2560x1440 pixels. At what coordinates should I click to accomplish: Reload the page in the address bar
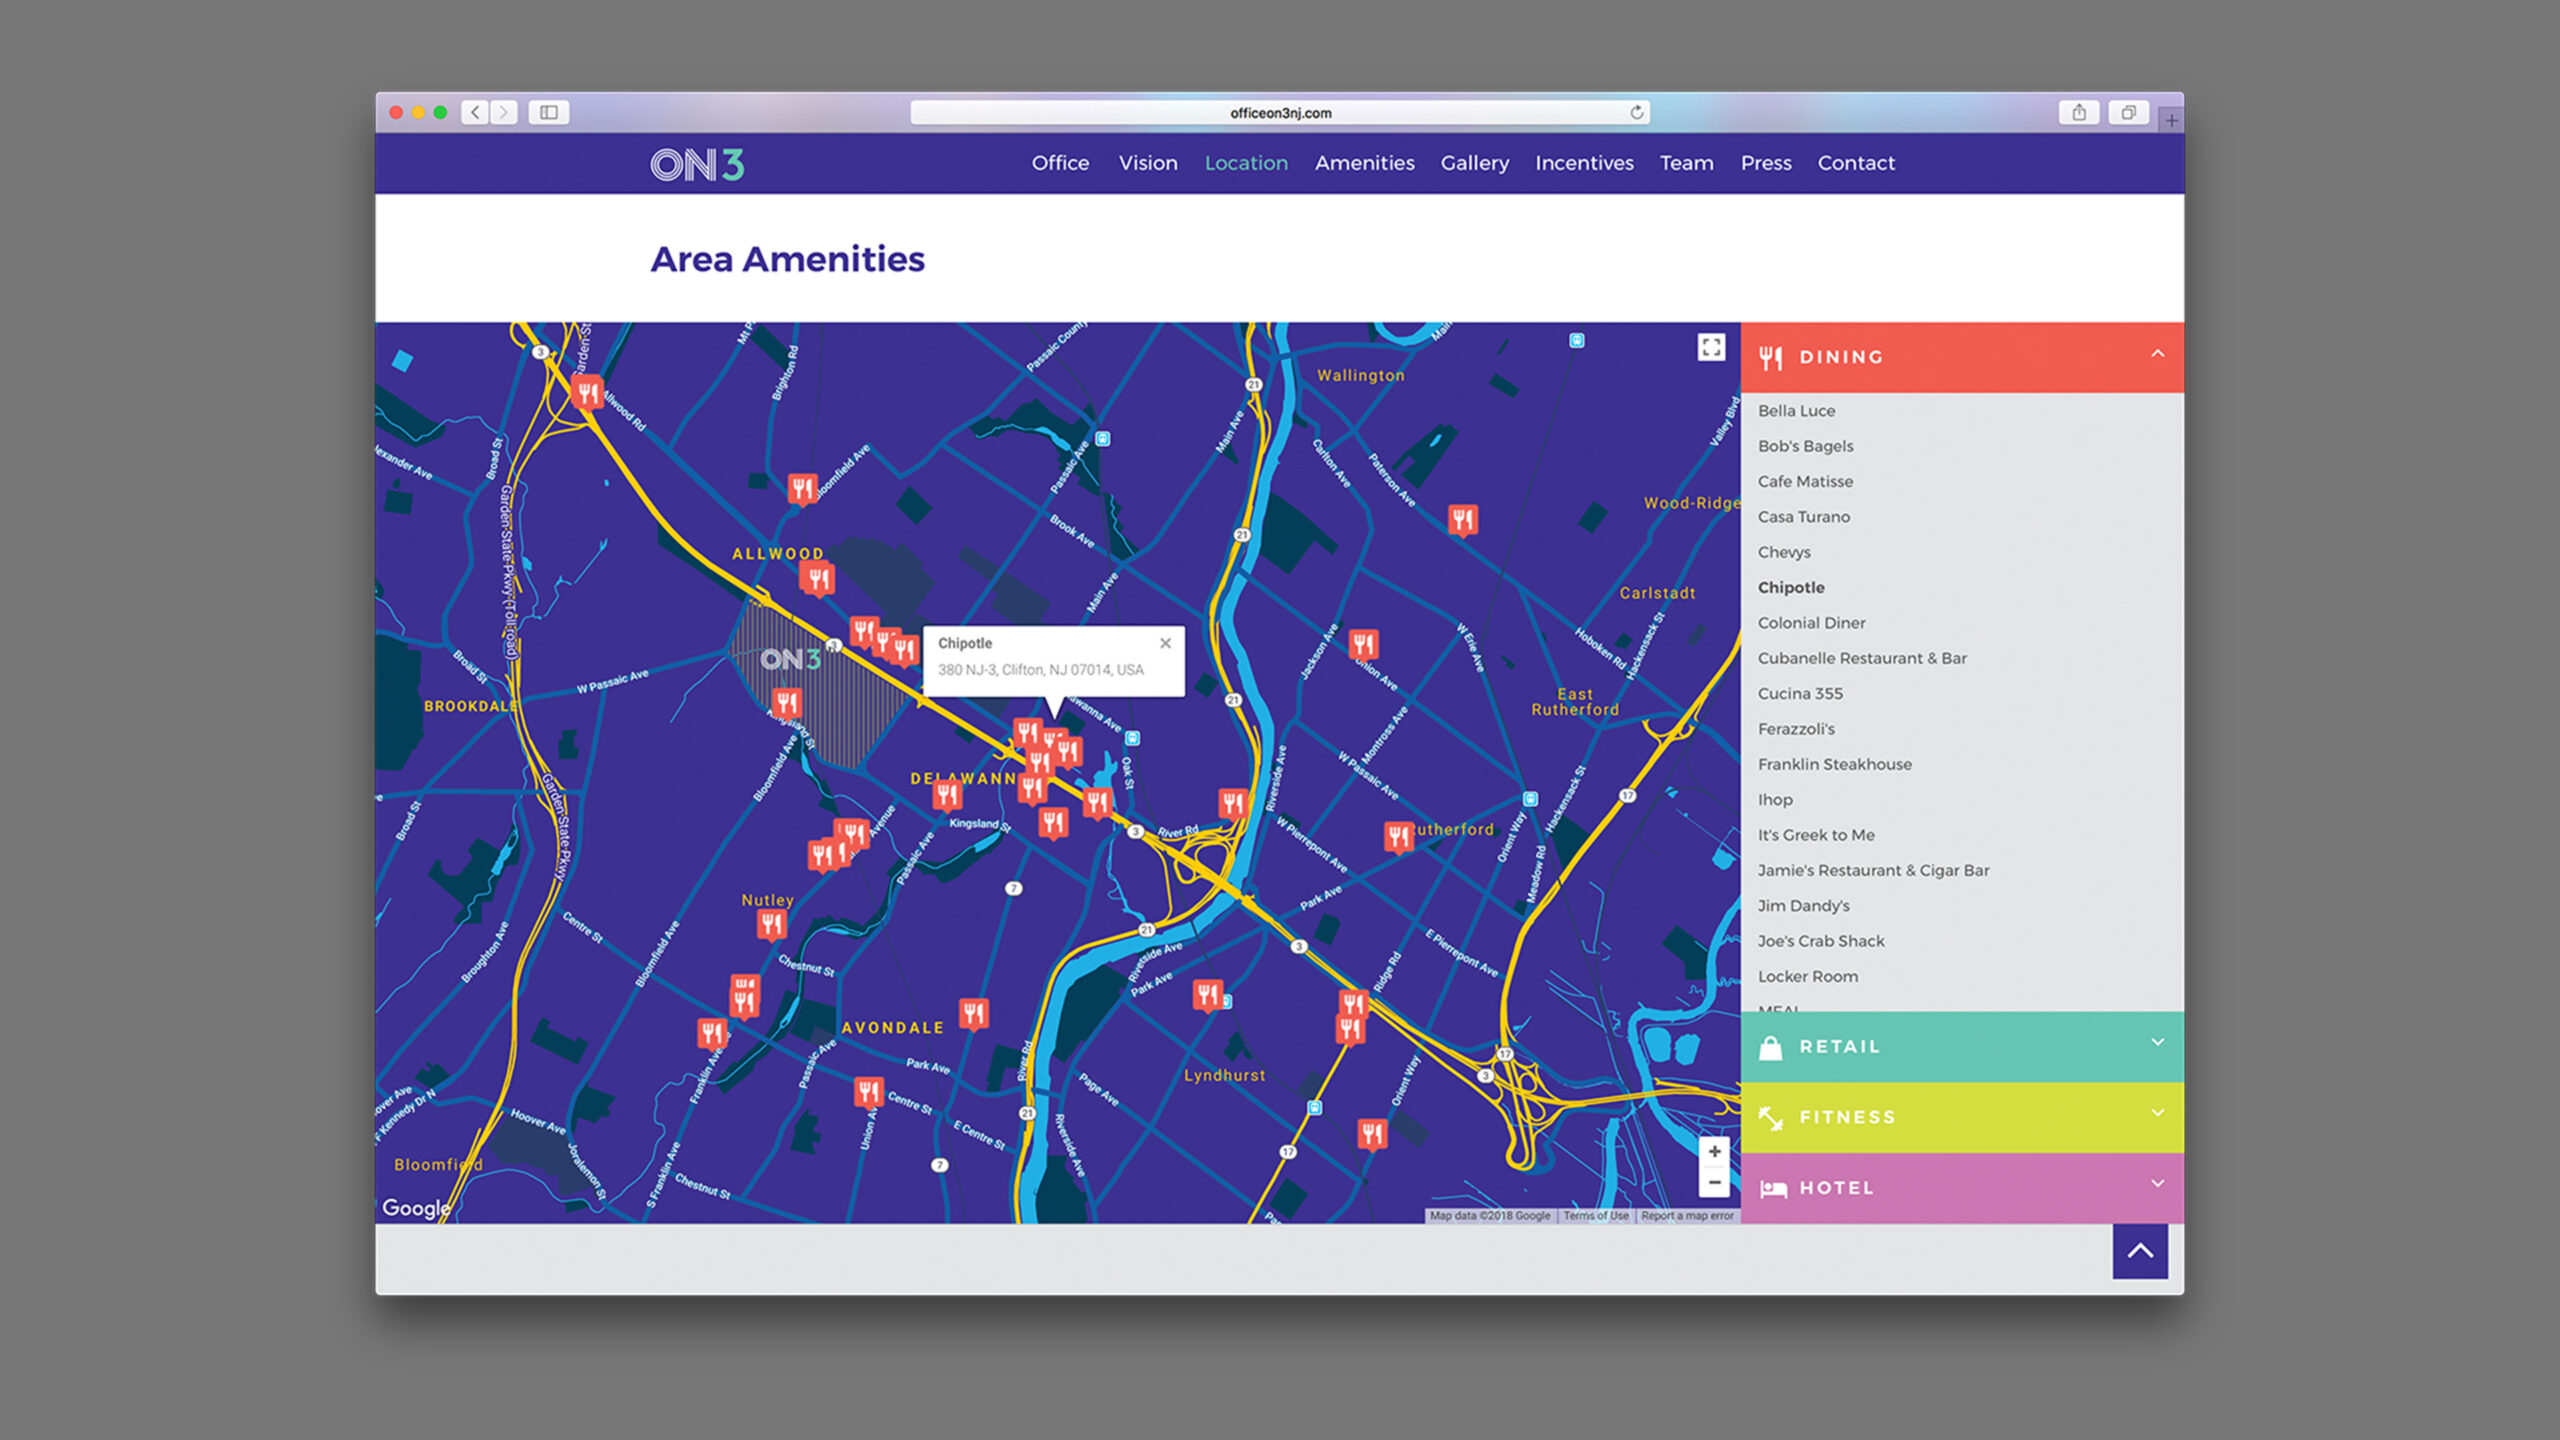pos(1636,112)
